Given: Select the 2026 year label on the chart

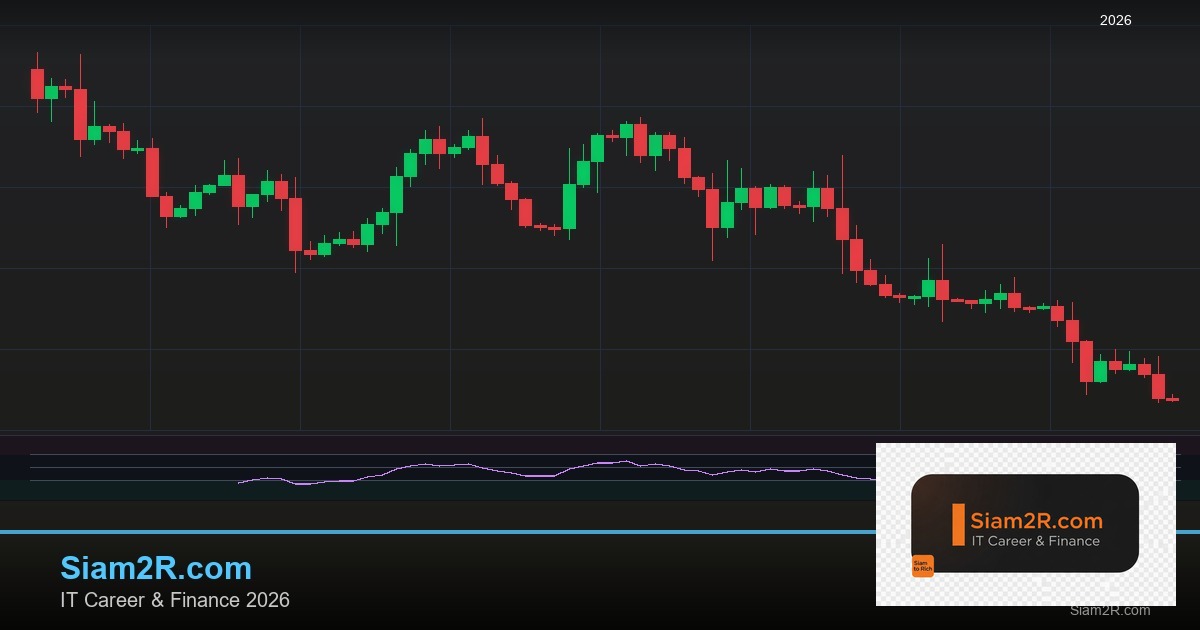Looking at the screenshot, I should pos(1115,20).
